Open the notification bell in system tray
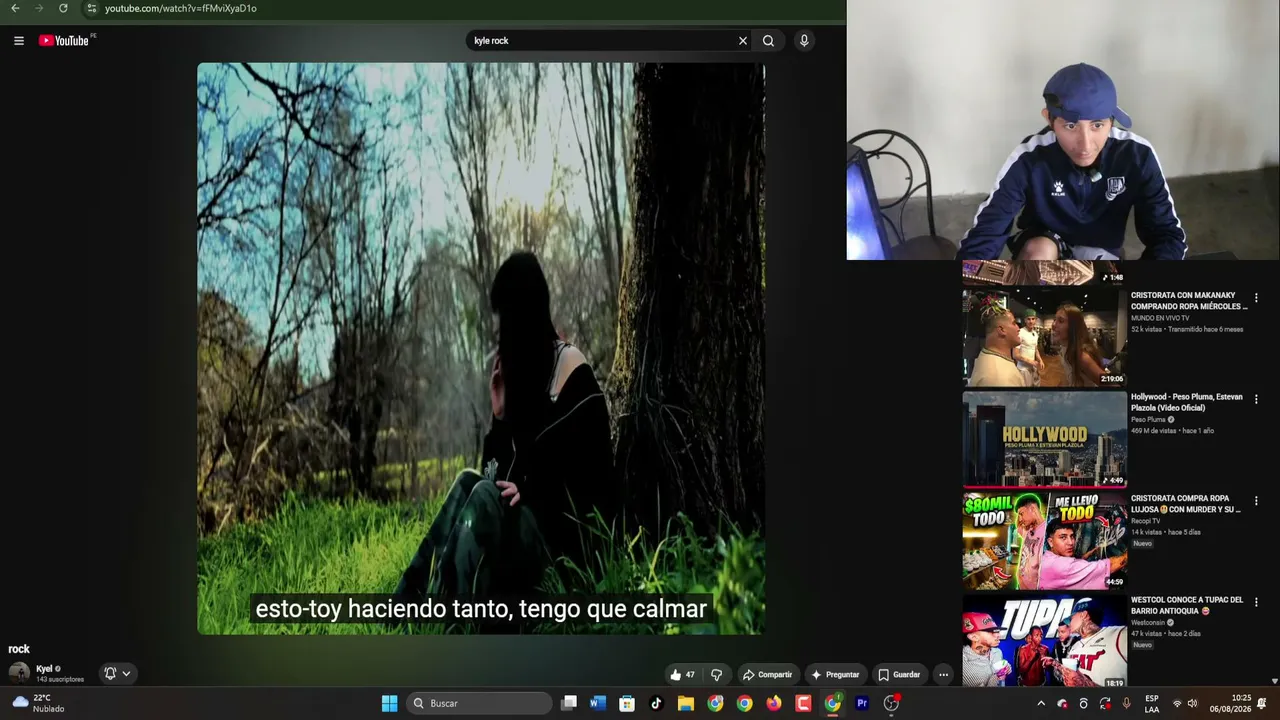The height and width of the screenshot is (720, 1280). pyautogui.click(x=1263, y=704)
